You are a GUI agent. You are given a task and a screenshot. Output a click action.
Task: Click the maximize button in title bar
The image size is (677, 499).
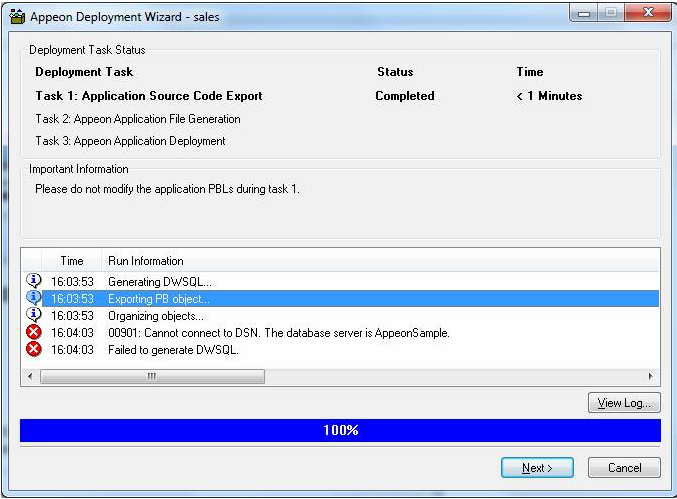coord(611,13)
